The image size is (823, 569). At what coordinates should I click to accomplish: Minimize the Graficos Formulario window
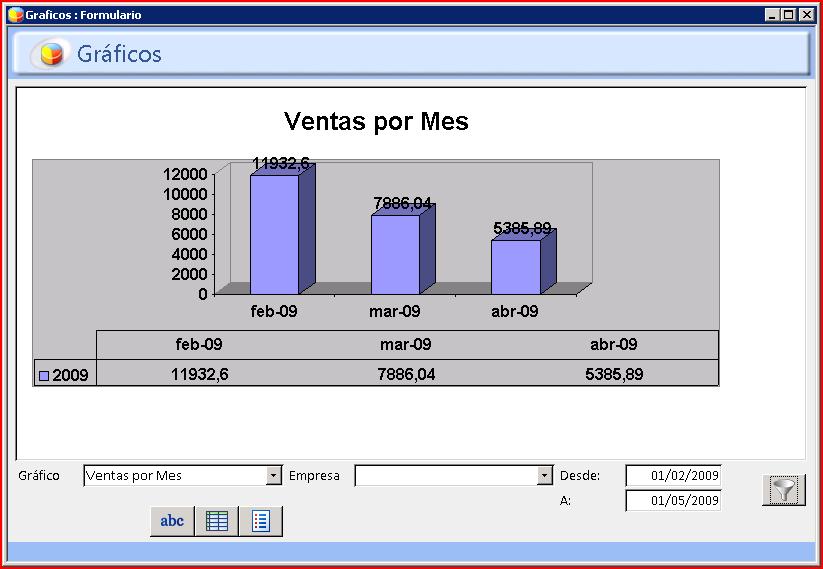click(x=772, y=15)
